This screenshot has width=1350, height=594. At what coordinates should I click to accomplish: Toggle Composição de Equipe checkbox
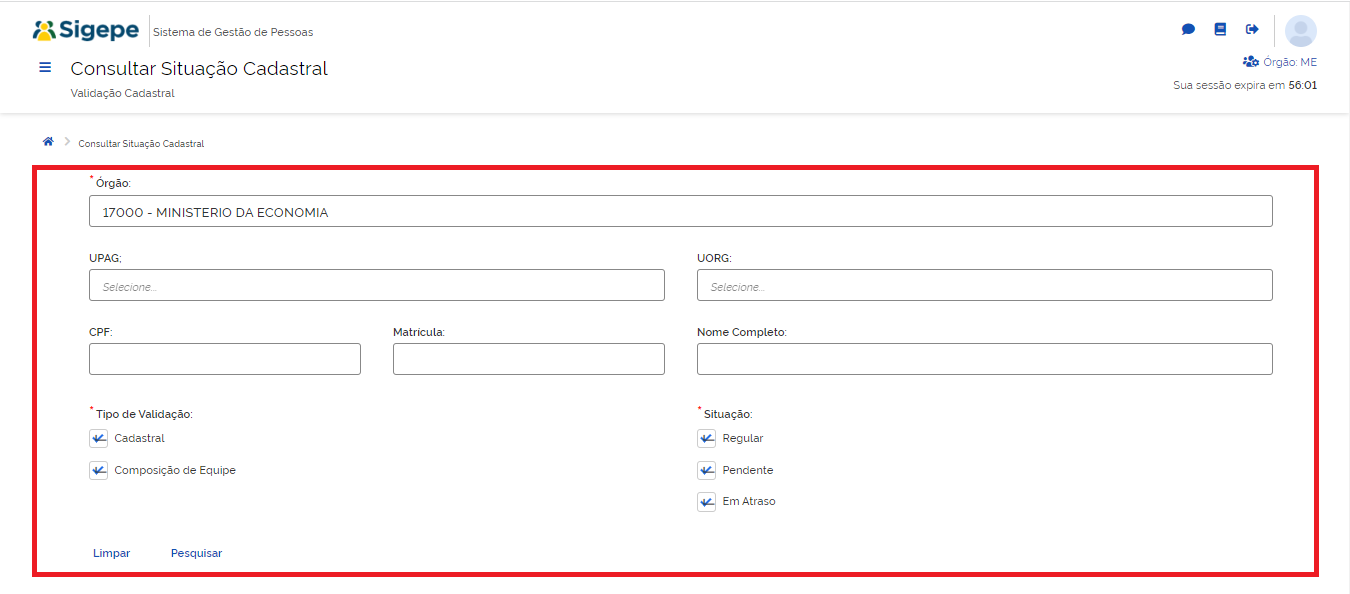pos(98,471)
